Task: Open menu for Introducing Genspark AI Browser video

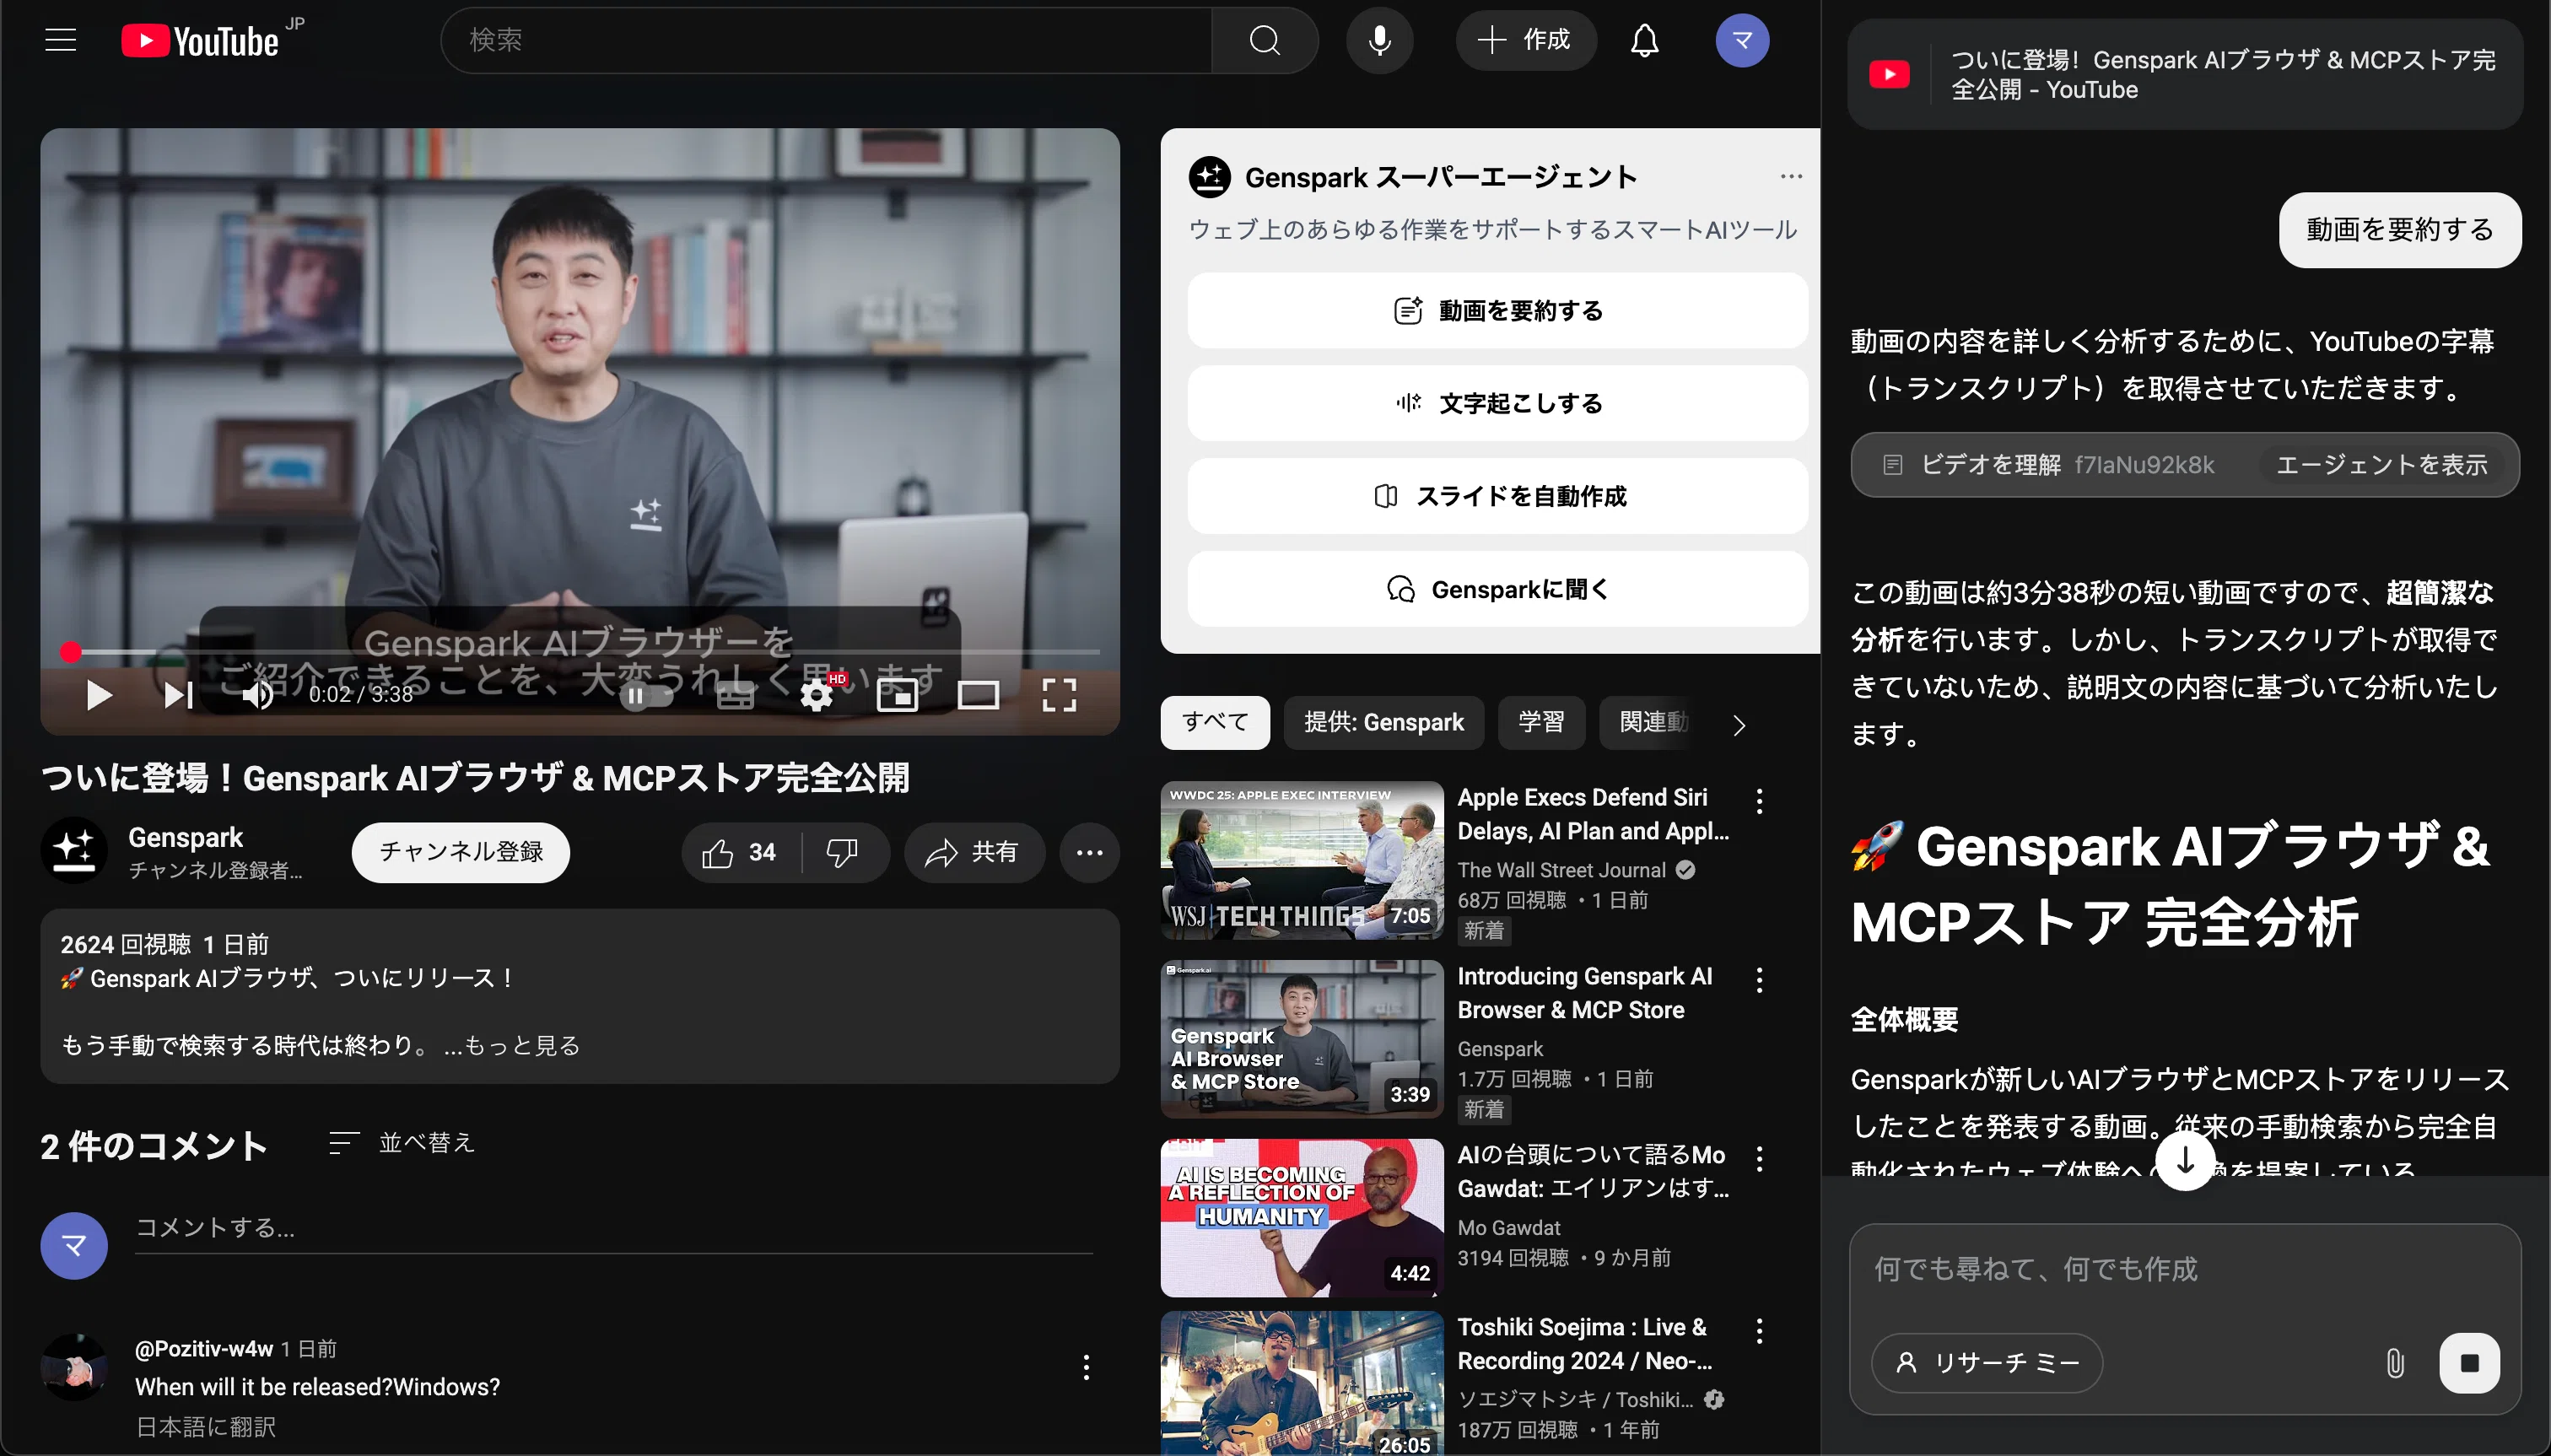Action: (x=1759, y=980)
